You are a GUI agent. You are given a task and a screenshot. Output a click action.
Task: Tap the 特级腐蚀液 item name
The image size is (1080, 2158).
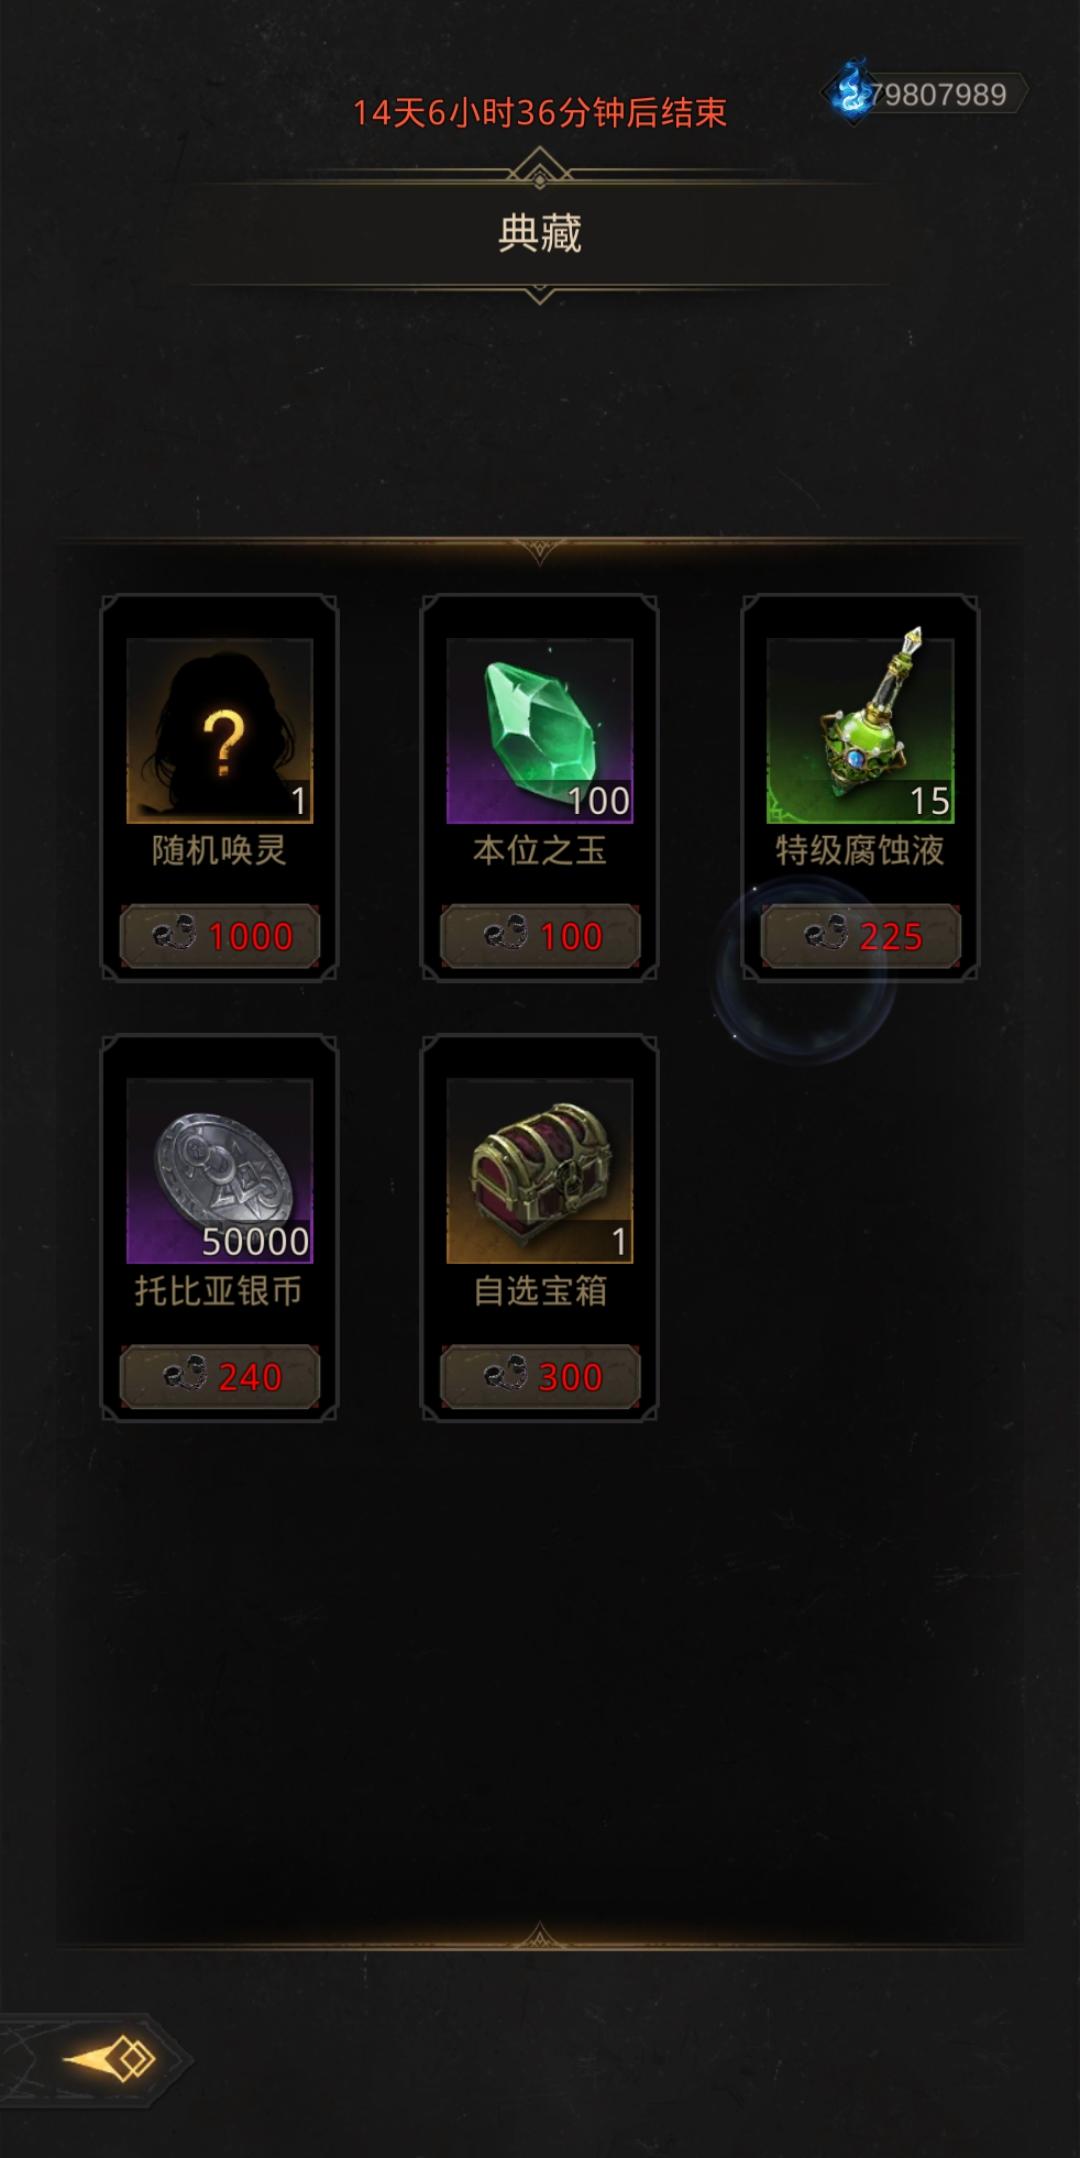coord(860,851)
